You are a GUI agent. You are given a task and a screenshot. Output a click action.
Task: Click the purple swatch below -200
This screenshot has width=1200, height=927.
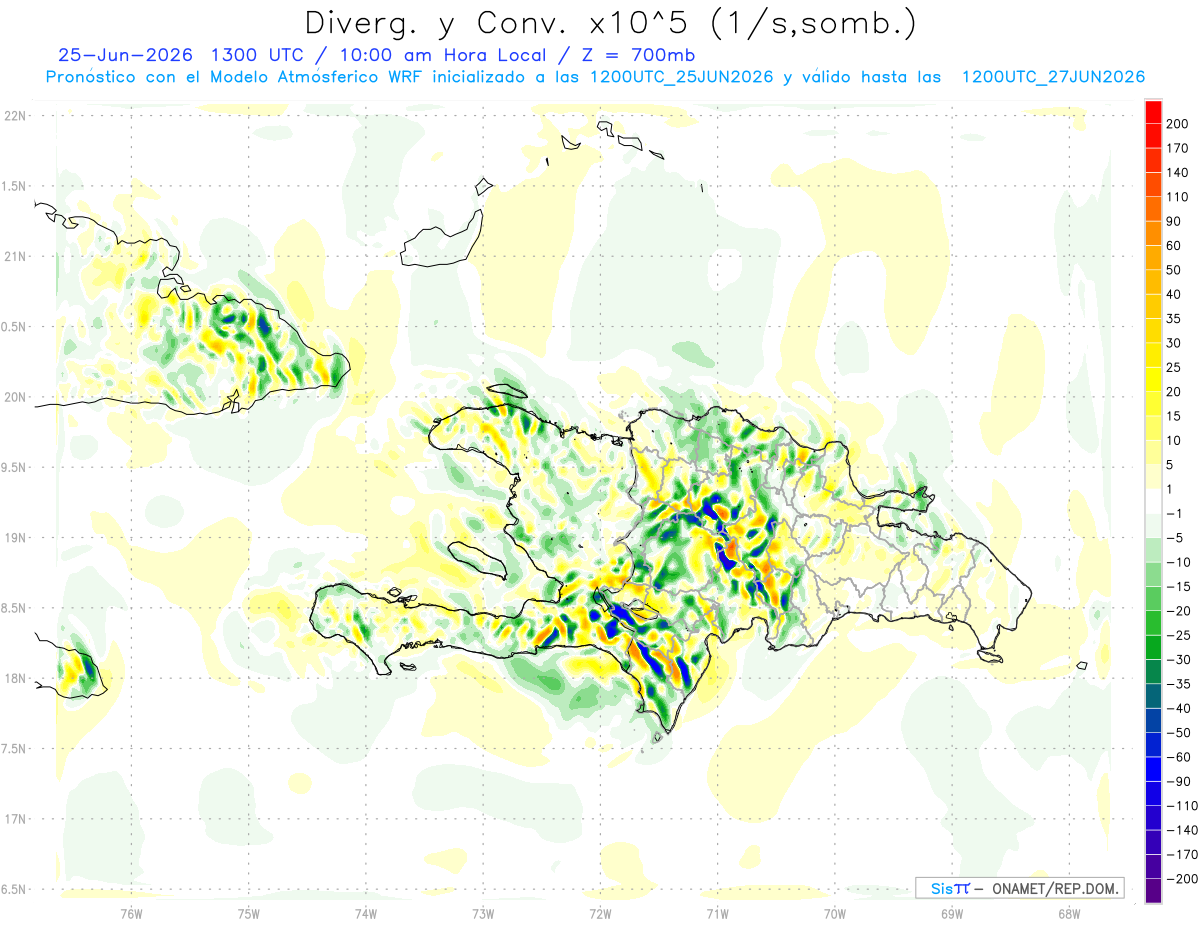click(1153, 892)
